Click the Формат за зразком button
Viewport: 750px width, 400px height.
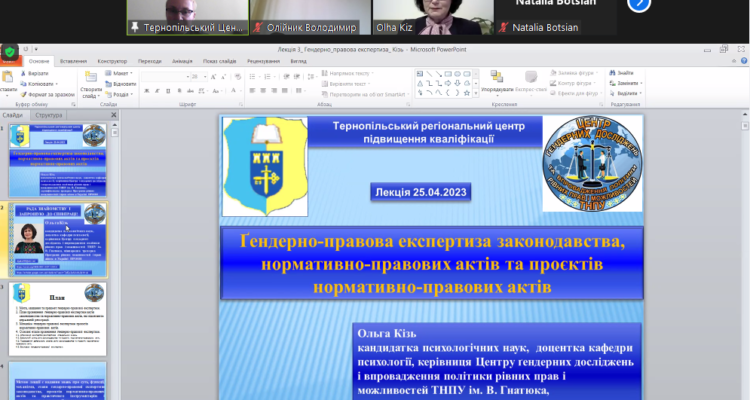coord(47,94)
